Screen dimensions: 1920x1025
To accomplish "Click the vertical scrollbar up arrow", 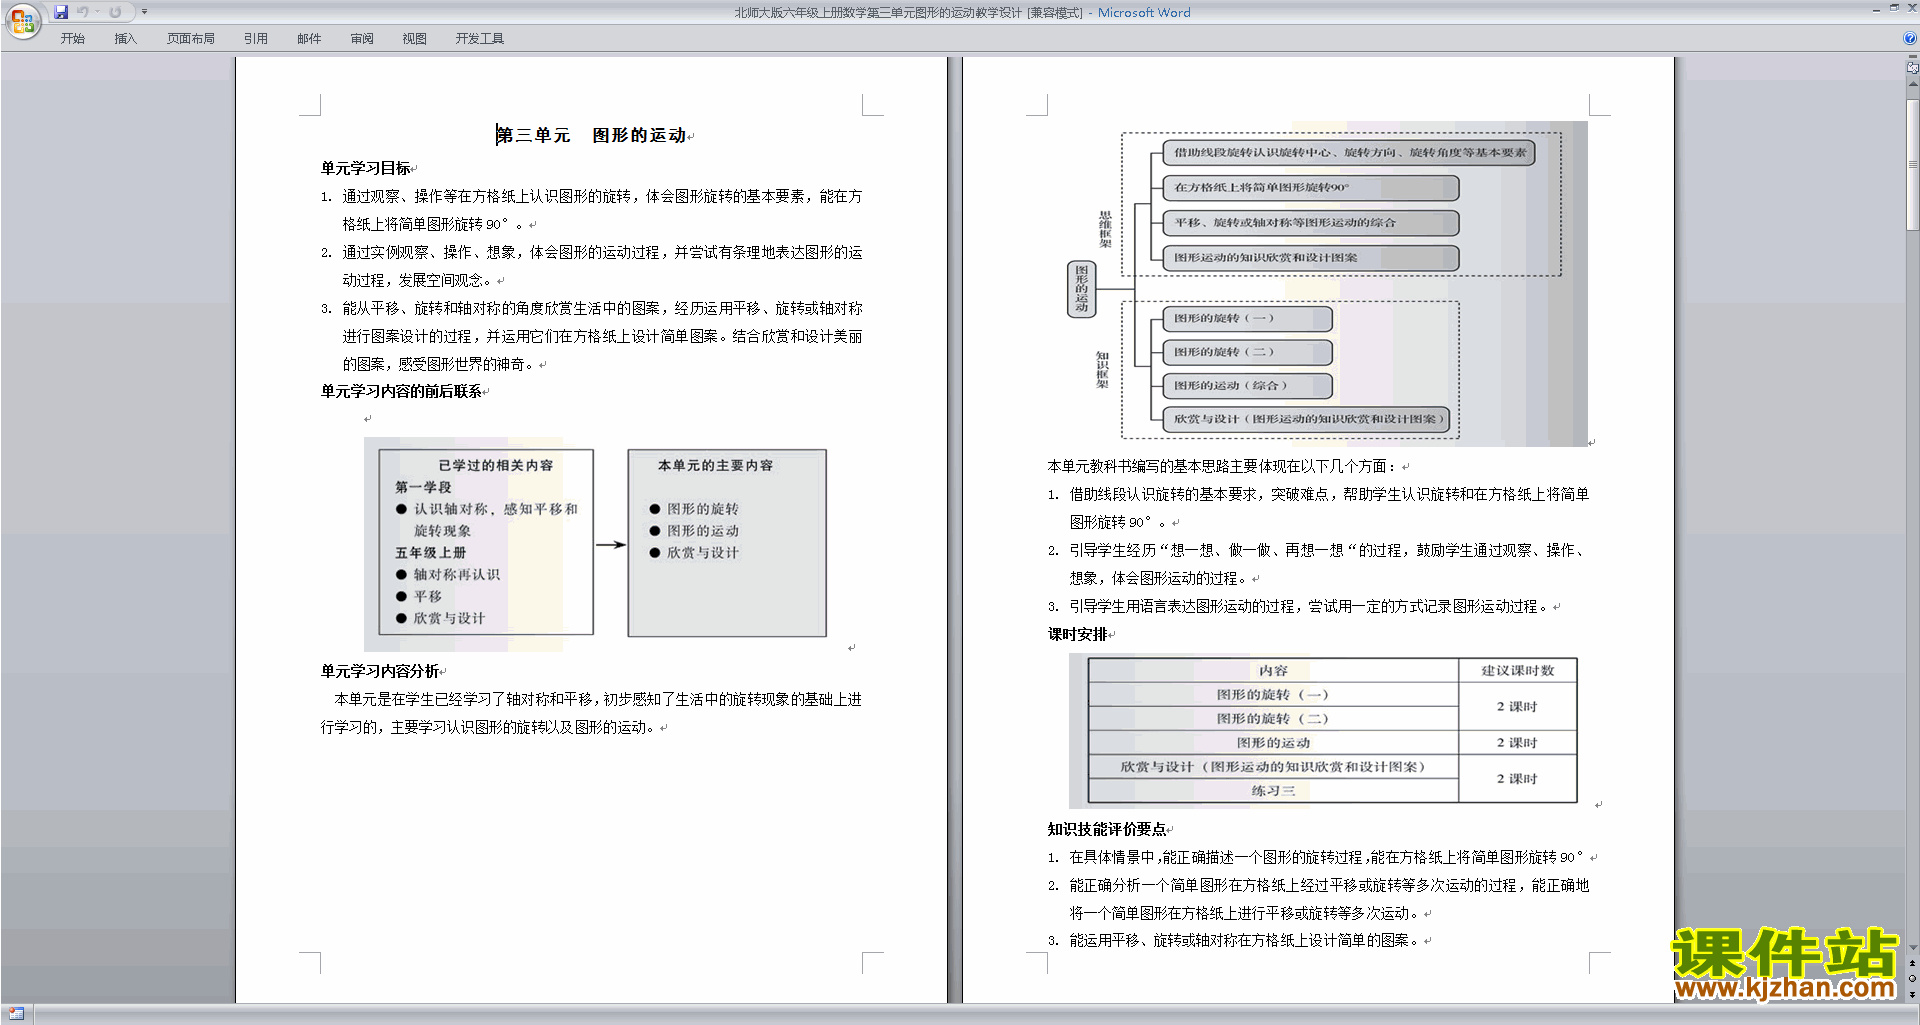I will [x=1913, y=84].
